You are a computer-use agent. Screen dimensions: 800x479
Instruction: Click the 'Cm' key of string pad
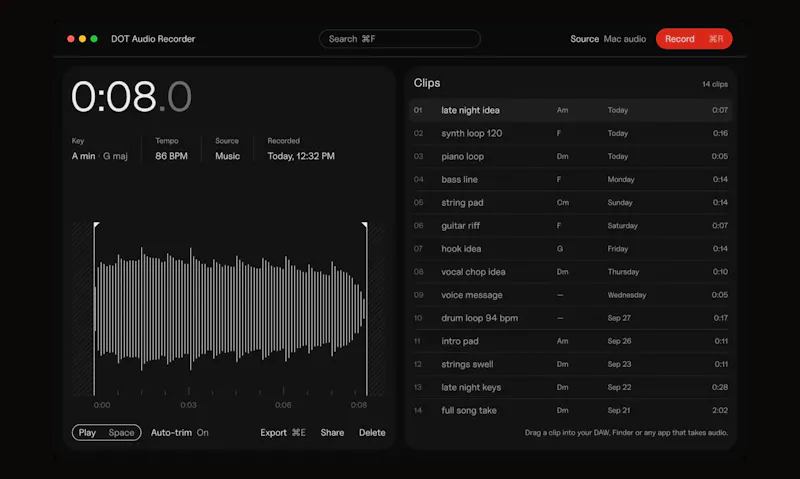click(x=563, y=203)
